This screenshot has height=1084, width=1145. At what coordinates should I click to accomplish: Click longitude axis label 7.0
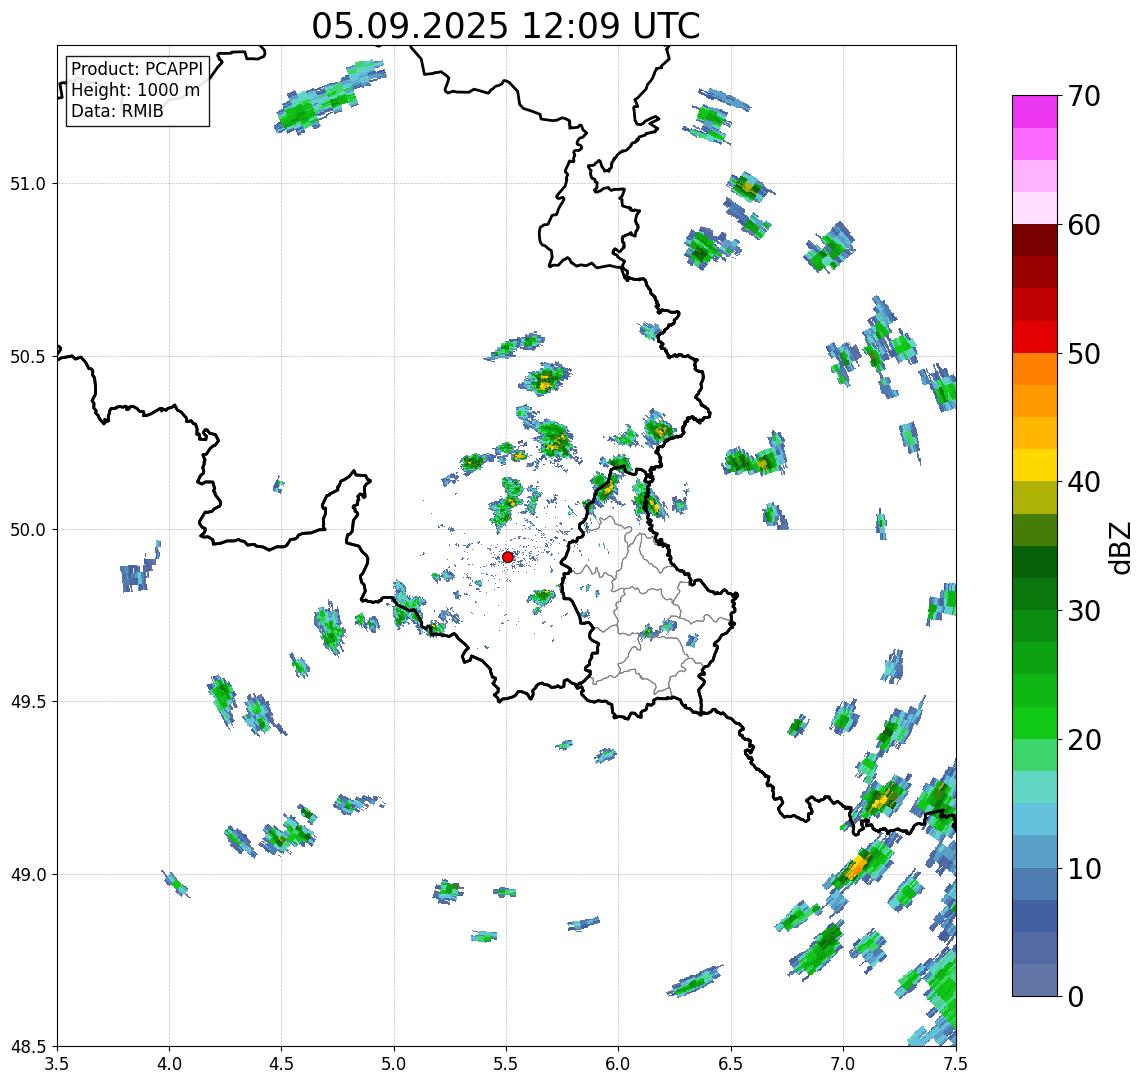(x=844, y=1064)
